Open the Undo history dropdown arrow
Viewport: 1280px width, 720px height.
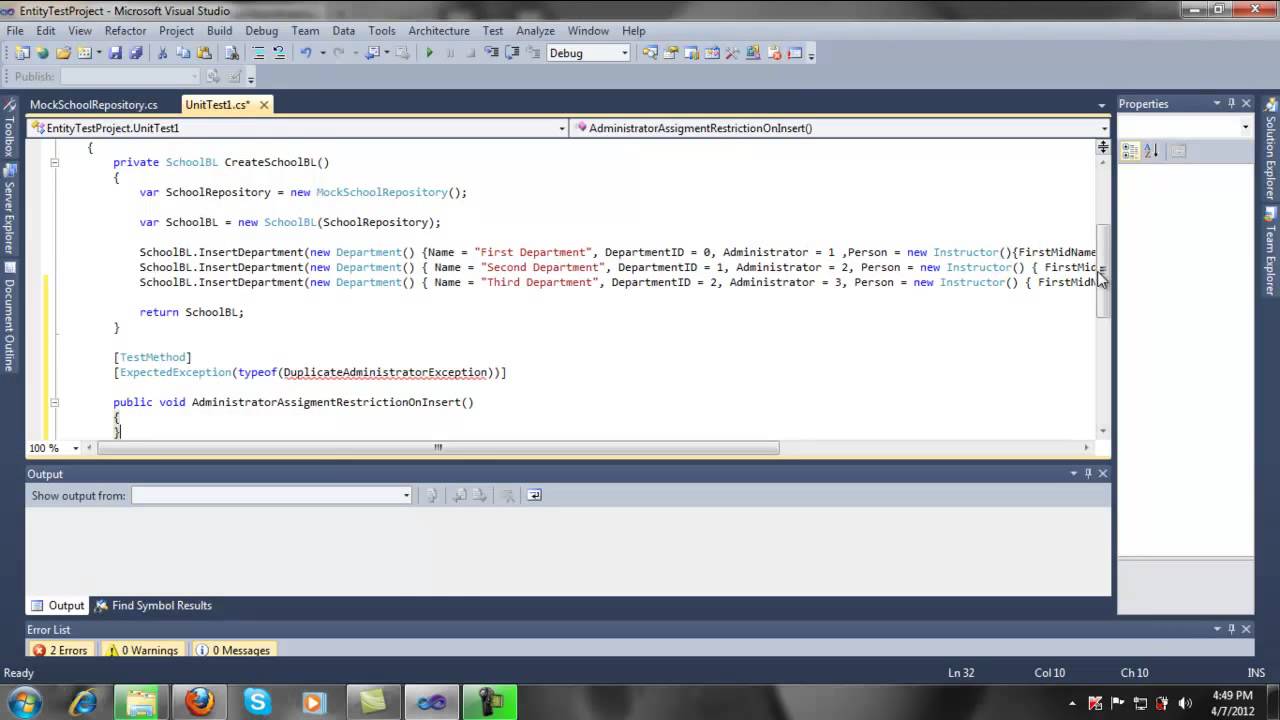322,53
